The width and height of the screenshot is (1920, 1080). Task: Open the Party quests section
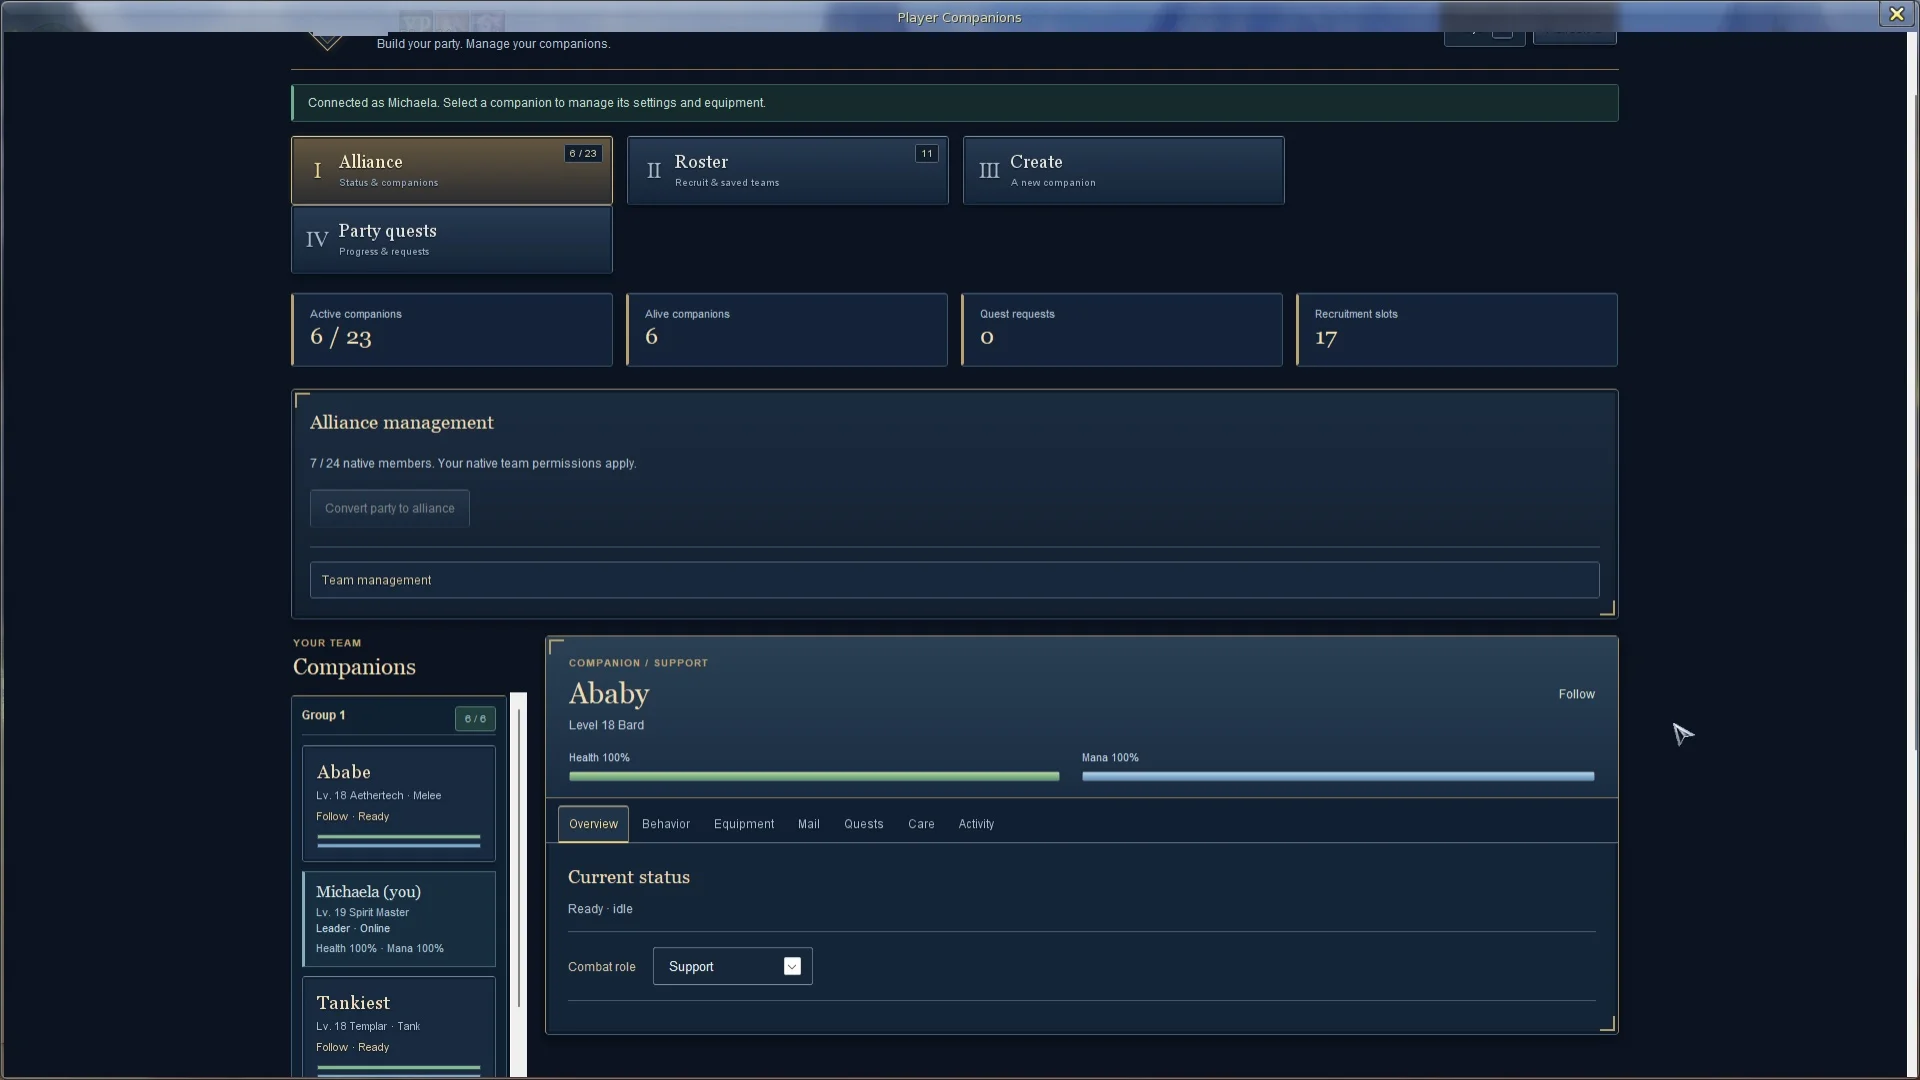(451, 240)
